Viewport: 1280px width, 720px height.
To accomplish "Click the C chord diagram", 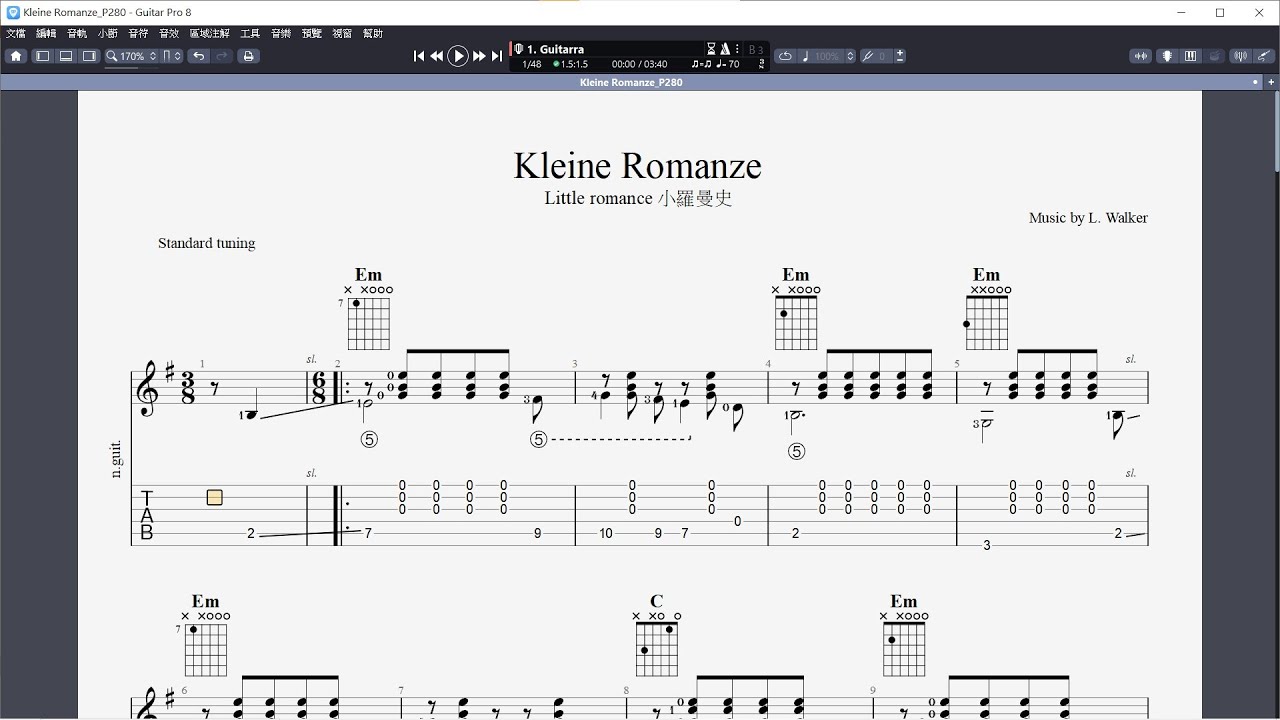I will tap(656, 635).
